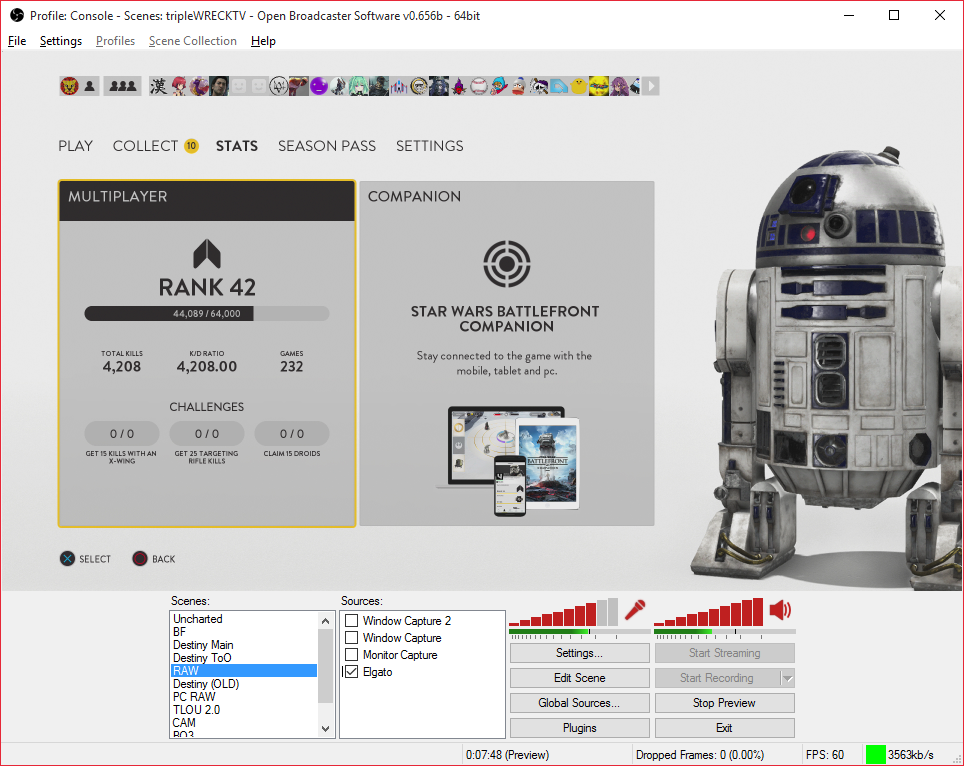Enable the Window Capture 2 source checkbox

tap(352, 620)
